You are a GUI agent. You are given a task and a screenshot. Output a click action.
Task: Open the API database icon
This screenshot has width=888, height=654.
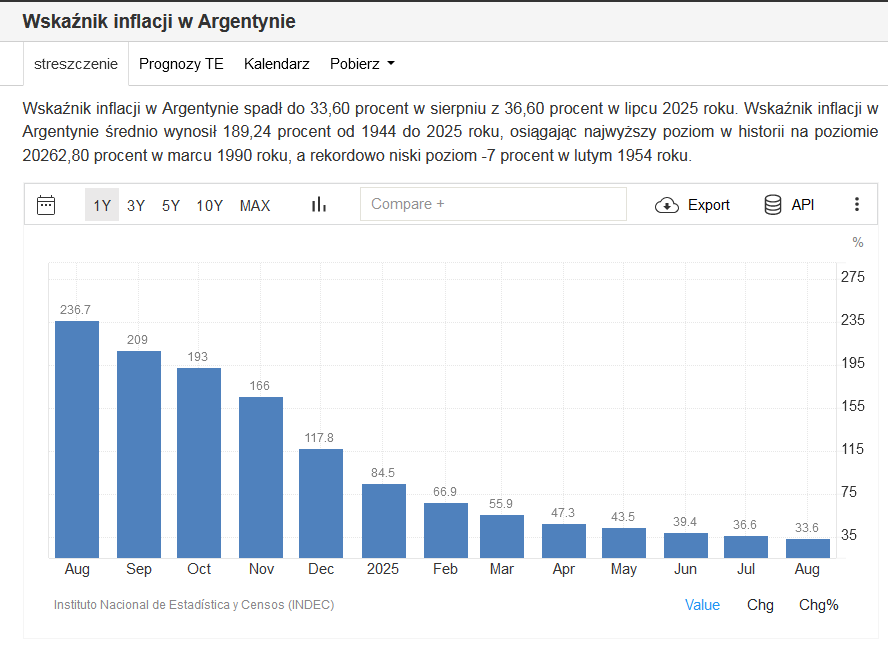(773, 205)
